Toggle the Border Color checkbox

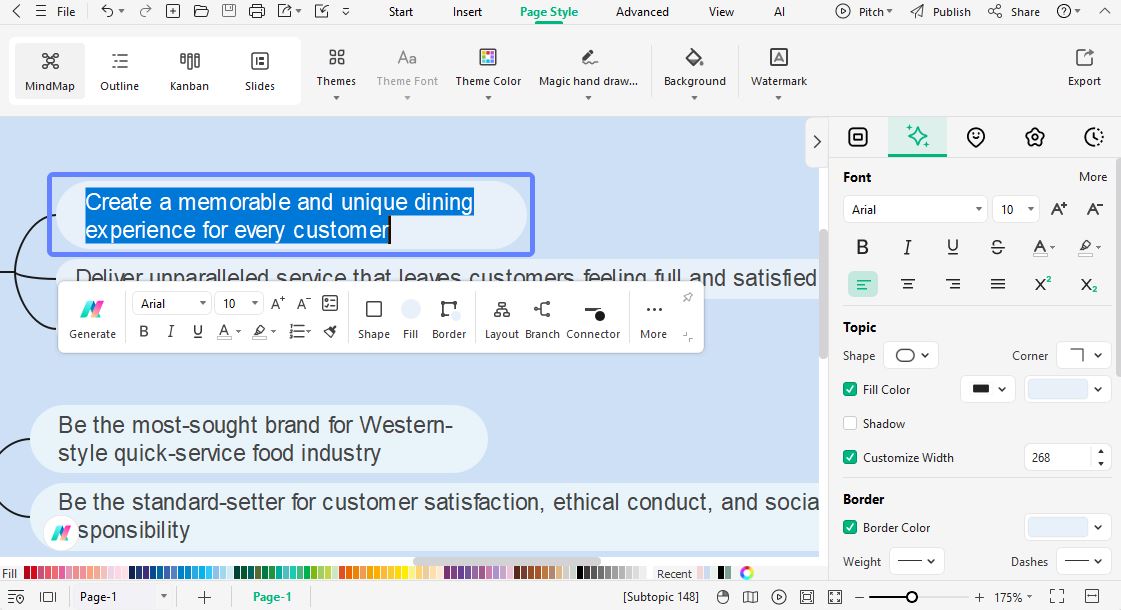(x=850, y=527)
